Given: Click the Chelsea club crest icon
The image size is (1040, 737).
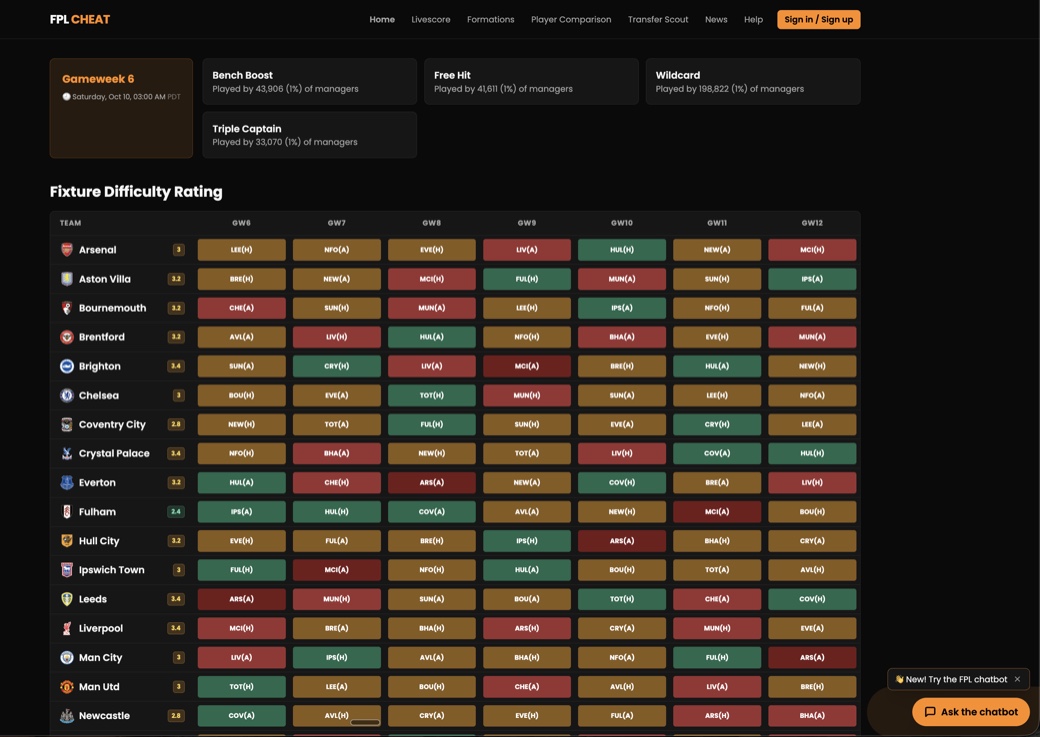Looking at the screenshot, I should click(67, 395).
